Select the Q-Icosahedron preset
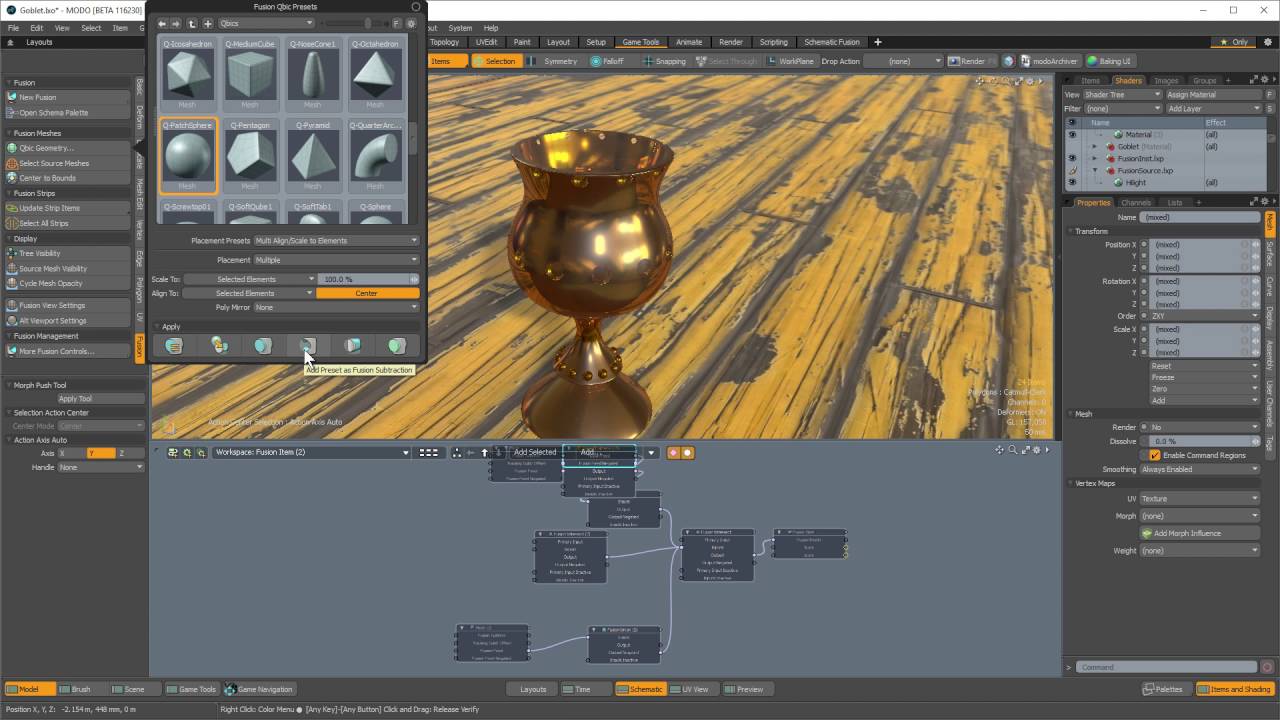1280x720 pixels. tap(187, 73)
